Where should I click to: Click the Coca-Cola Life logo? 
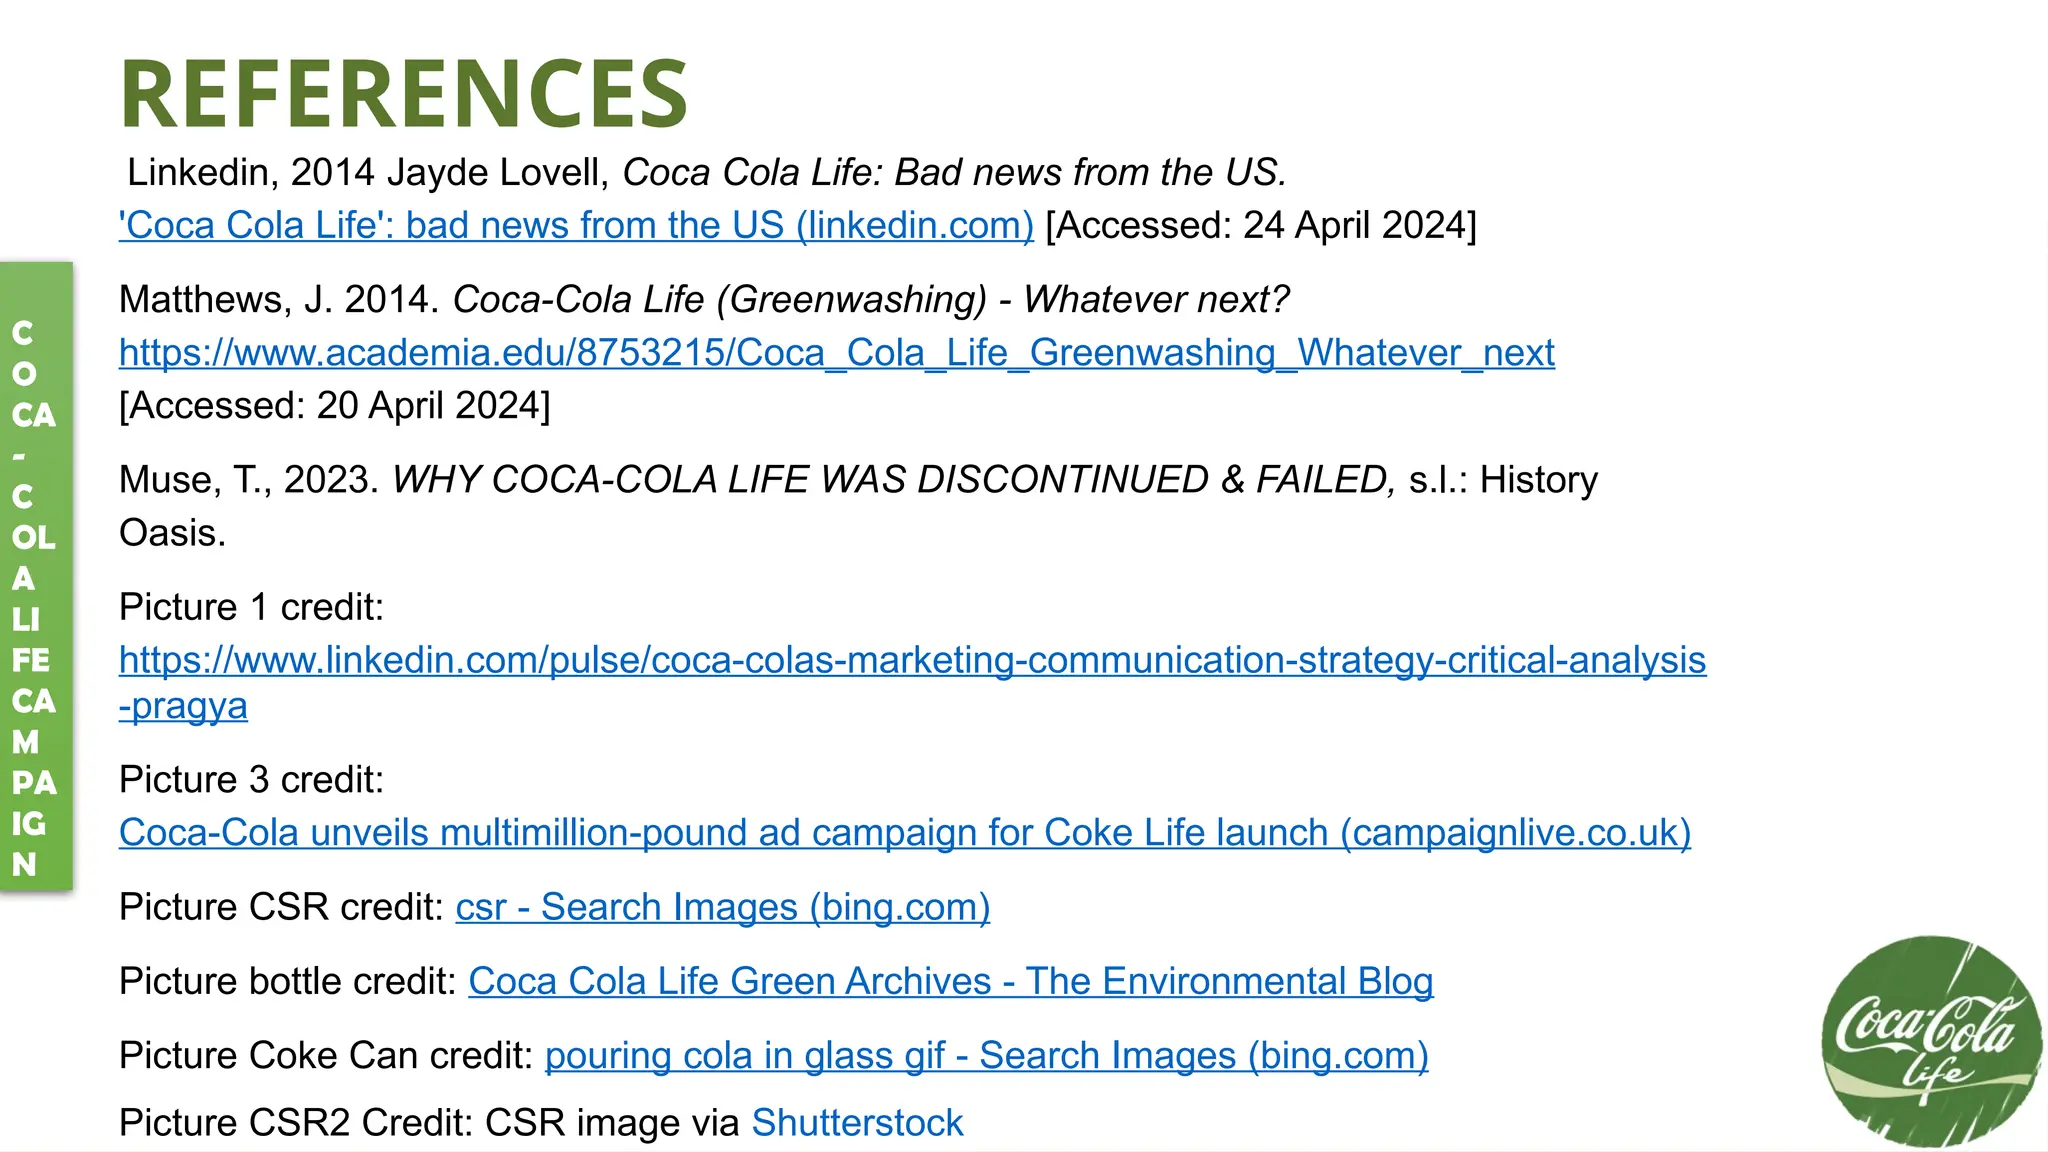click(1930, 1042)
